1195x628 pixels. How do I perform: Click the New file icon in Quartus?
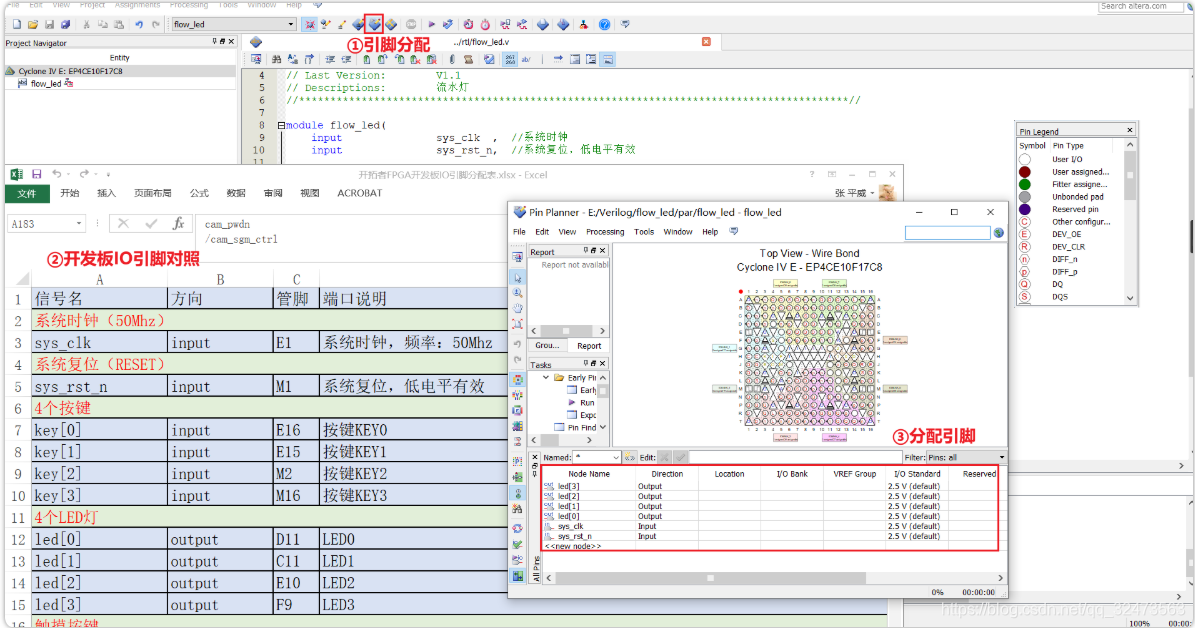coord(17,24)
